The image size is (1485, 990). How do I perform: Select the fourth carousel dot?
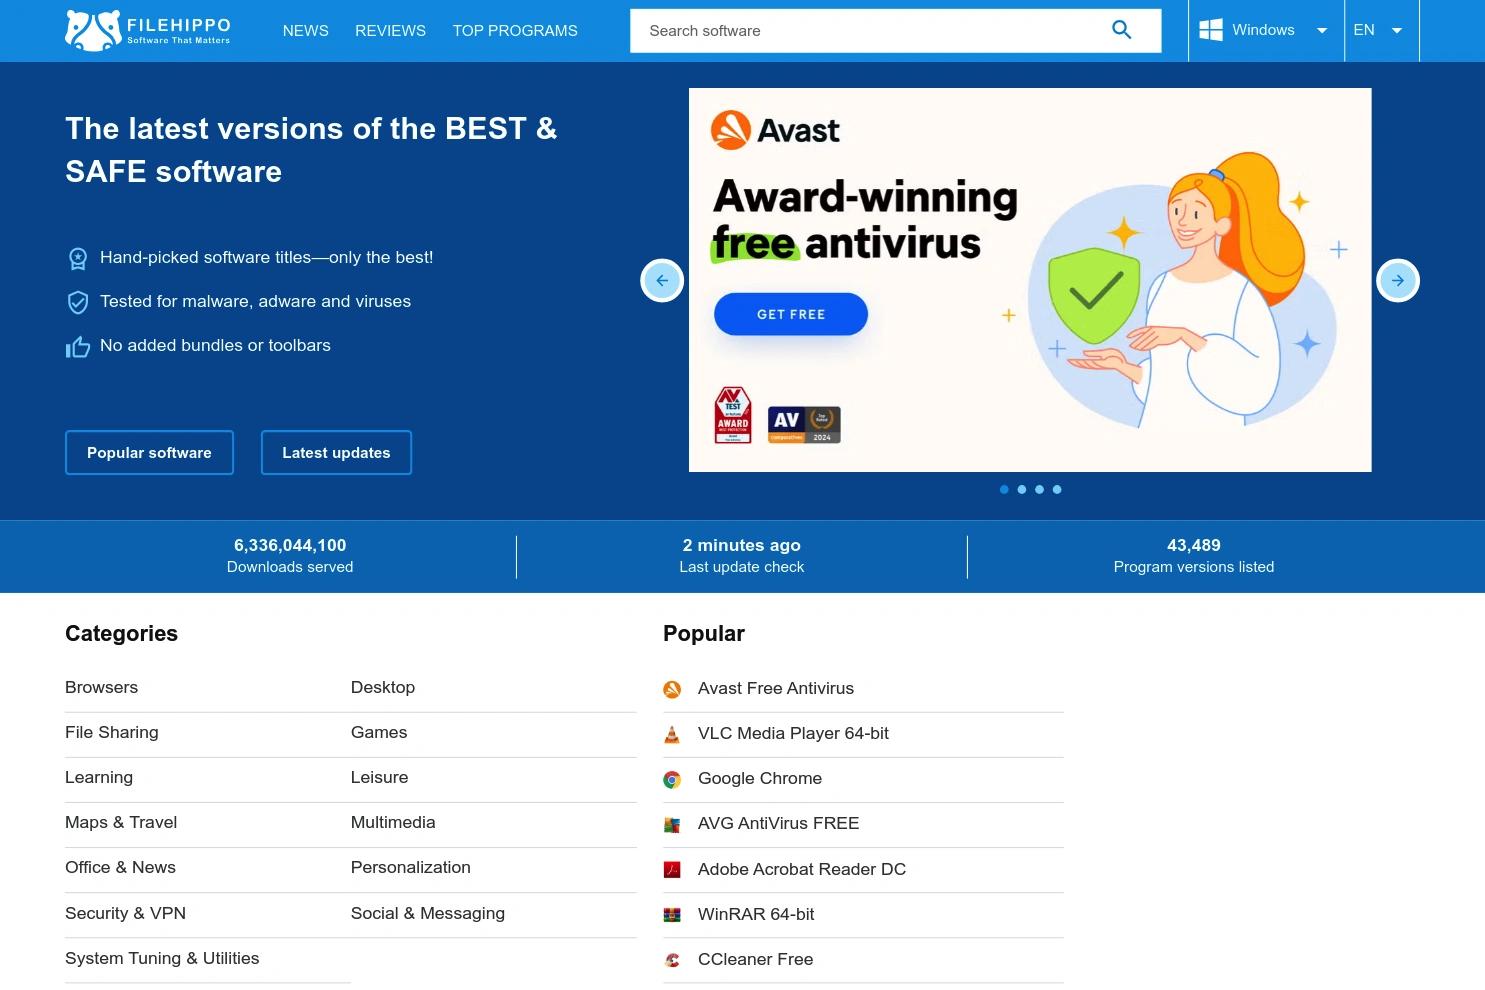coord(1057,489)
